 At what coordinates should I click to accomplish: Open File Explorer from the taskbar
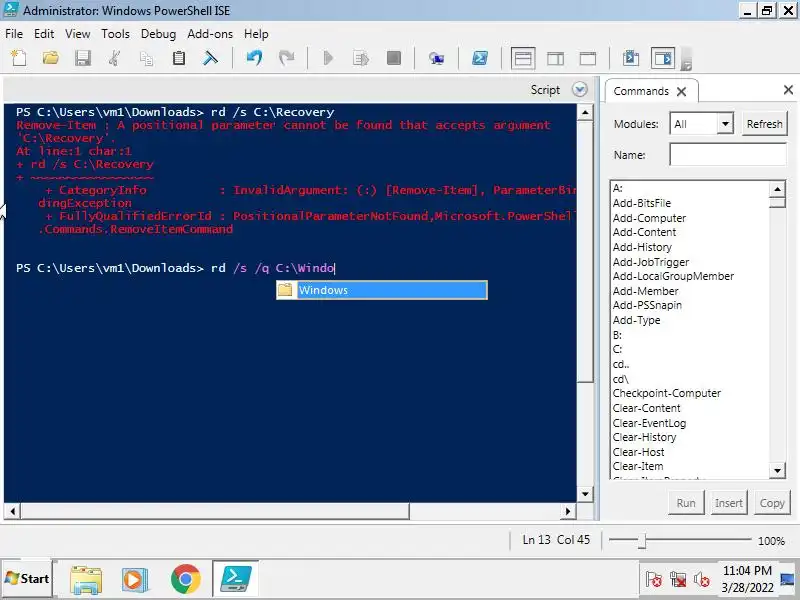(x=86, y=579)
